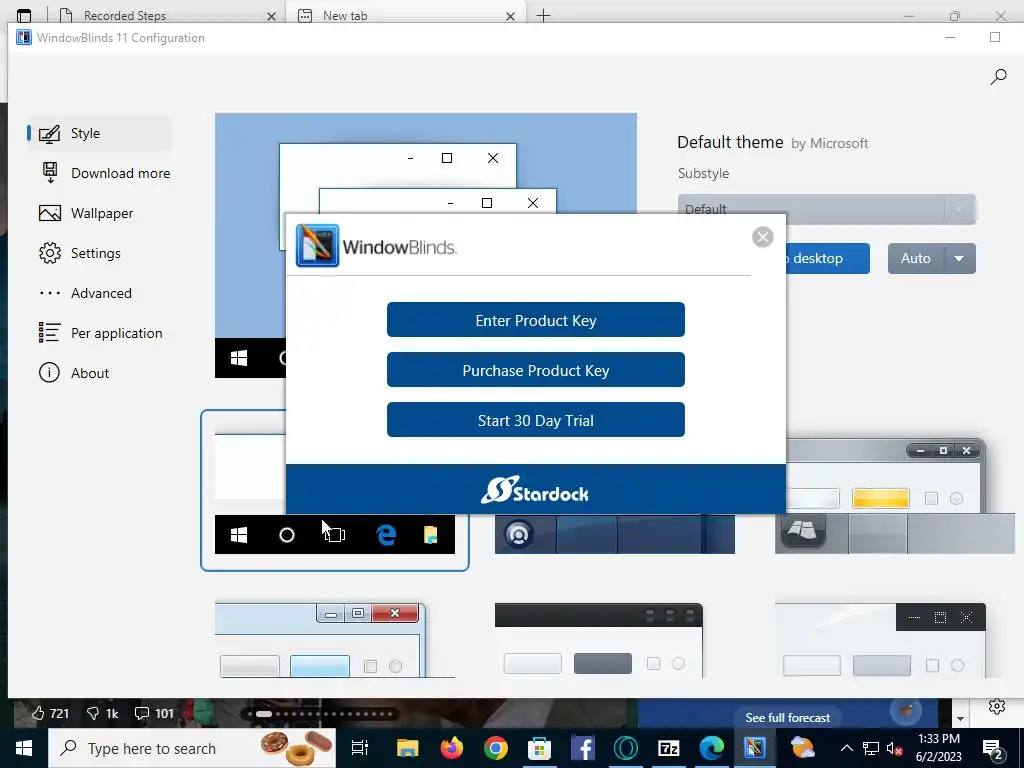The image size is (1024, 768).
Task: Click the Download more arrow icon
Action: click(x=50, y=173)
